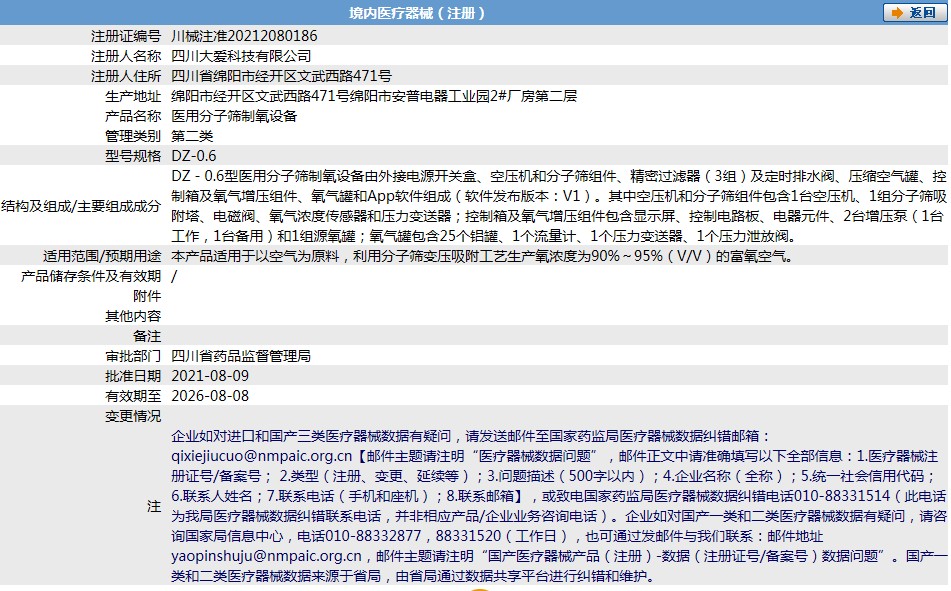Click management category value 第二类
Image resolution: width=951 pixels, height=591 pixels.
pos(192,136)
